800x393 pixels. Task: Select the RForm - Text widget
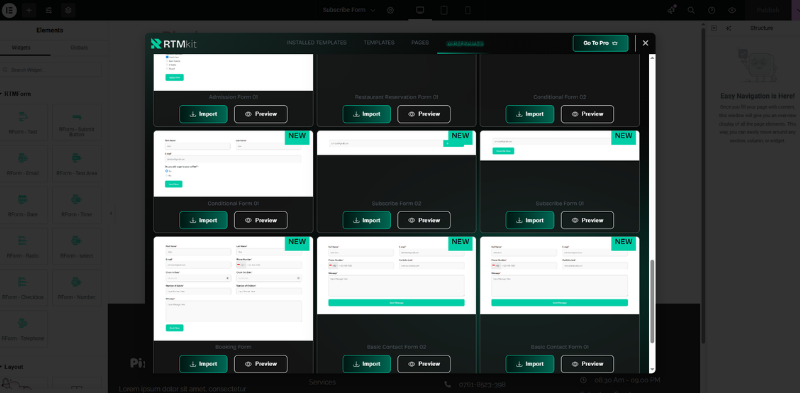[x=23, y=123]
